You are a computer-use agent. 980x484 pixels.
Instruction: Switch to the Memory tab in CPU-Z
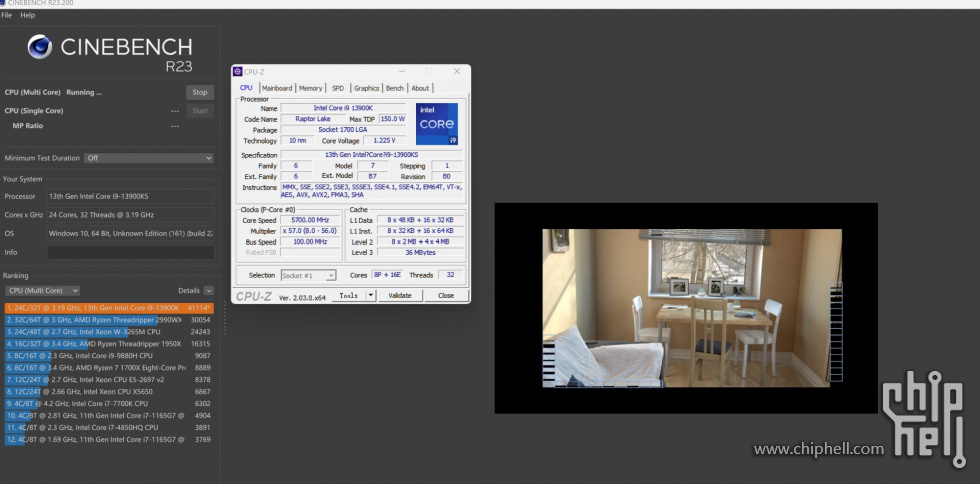click(x=311, y=88)
